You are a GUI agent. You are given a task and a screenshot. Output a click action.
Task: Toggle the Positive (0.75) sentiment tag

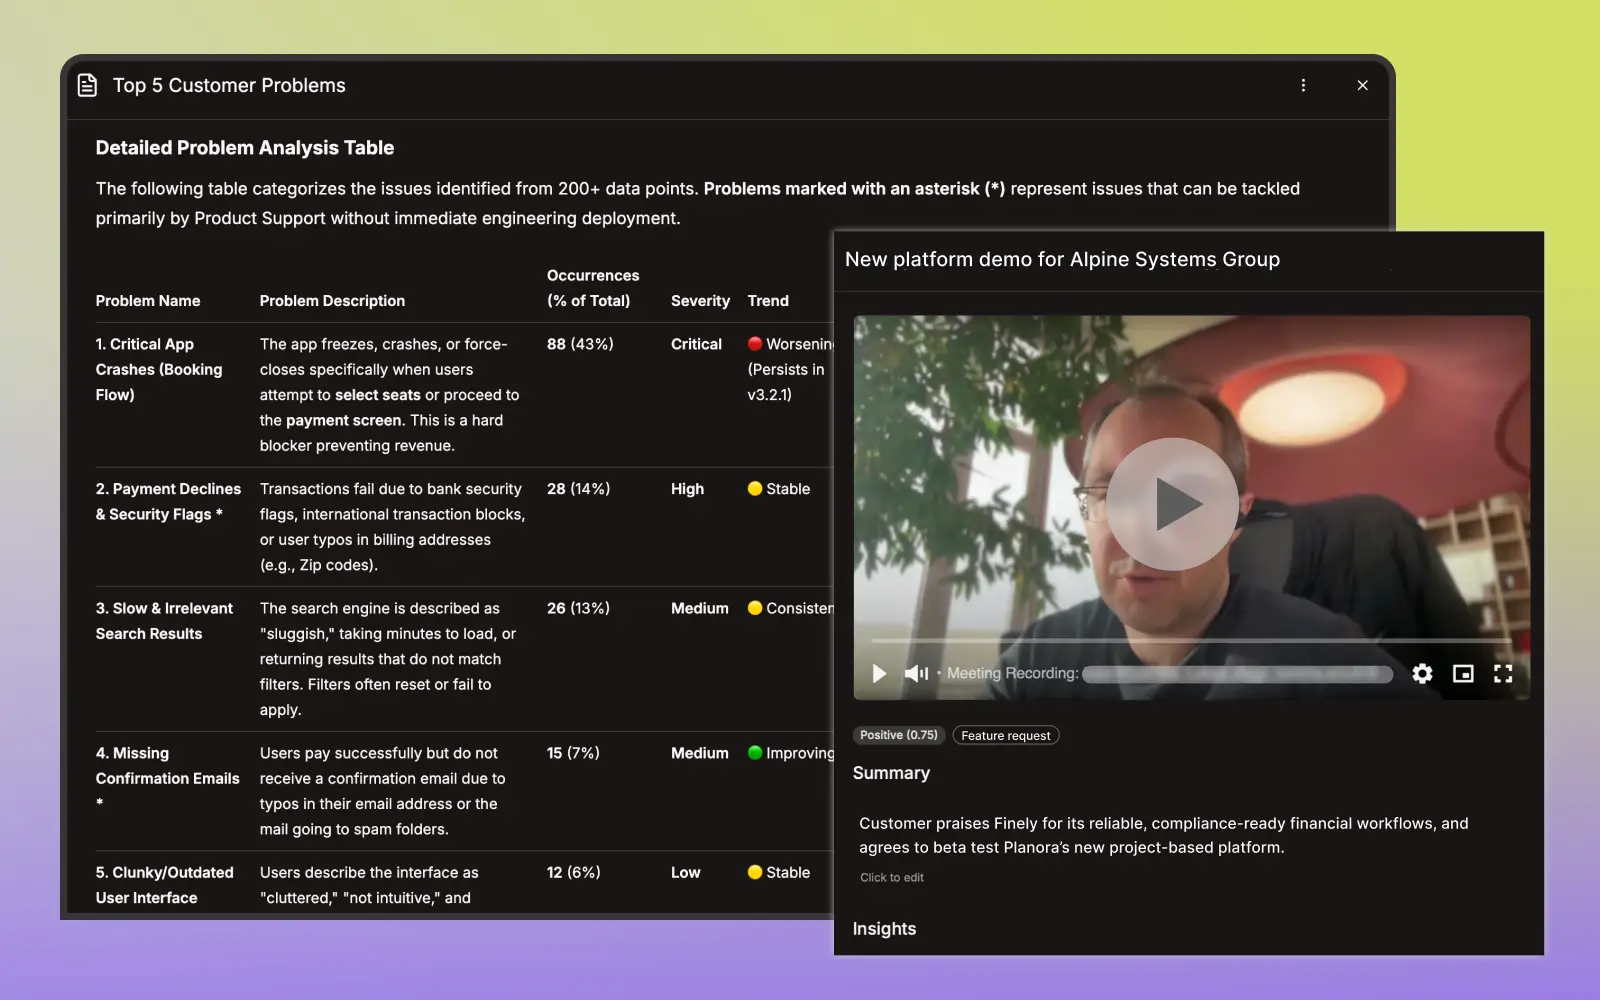pyautogui.click(x=898, y=735)
